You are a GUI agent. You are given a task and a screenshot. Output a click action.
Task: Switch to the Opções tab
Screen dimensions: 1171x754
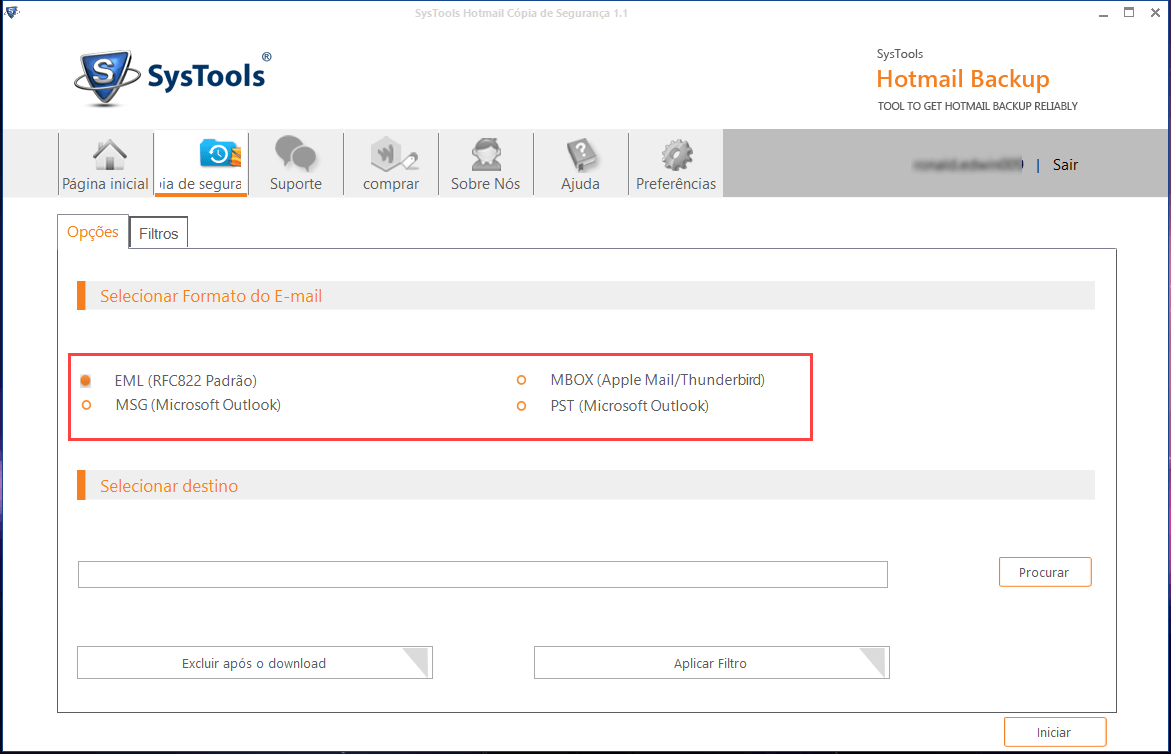click(93, 232)
